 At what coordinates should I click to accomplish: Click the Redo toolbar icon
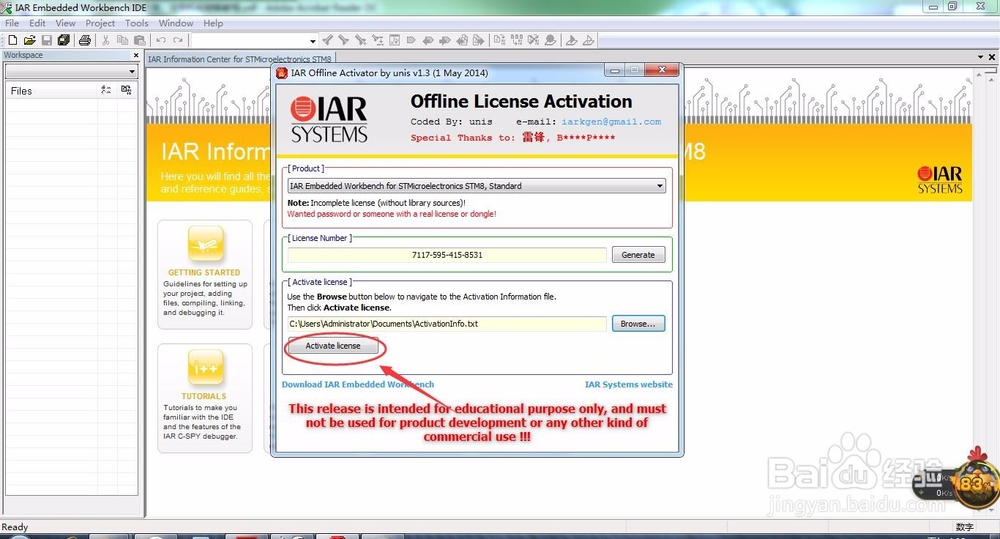click(178, 40)
